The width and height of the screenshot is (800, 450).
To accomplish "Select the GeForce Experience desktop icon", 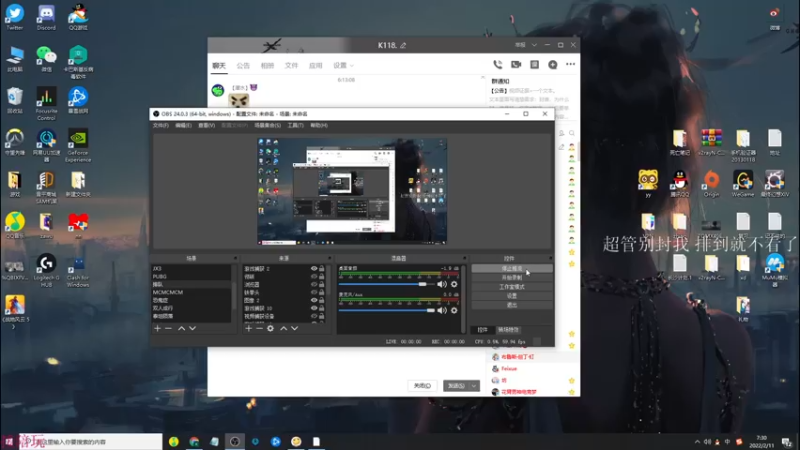I will 78,145.
